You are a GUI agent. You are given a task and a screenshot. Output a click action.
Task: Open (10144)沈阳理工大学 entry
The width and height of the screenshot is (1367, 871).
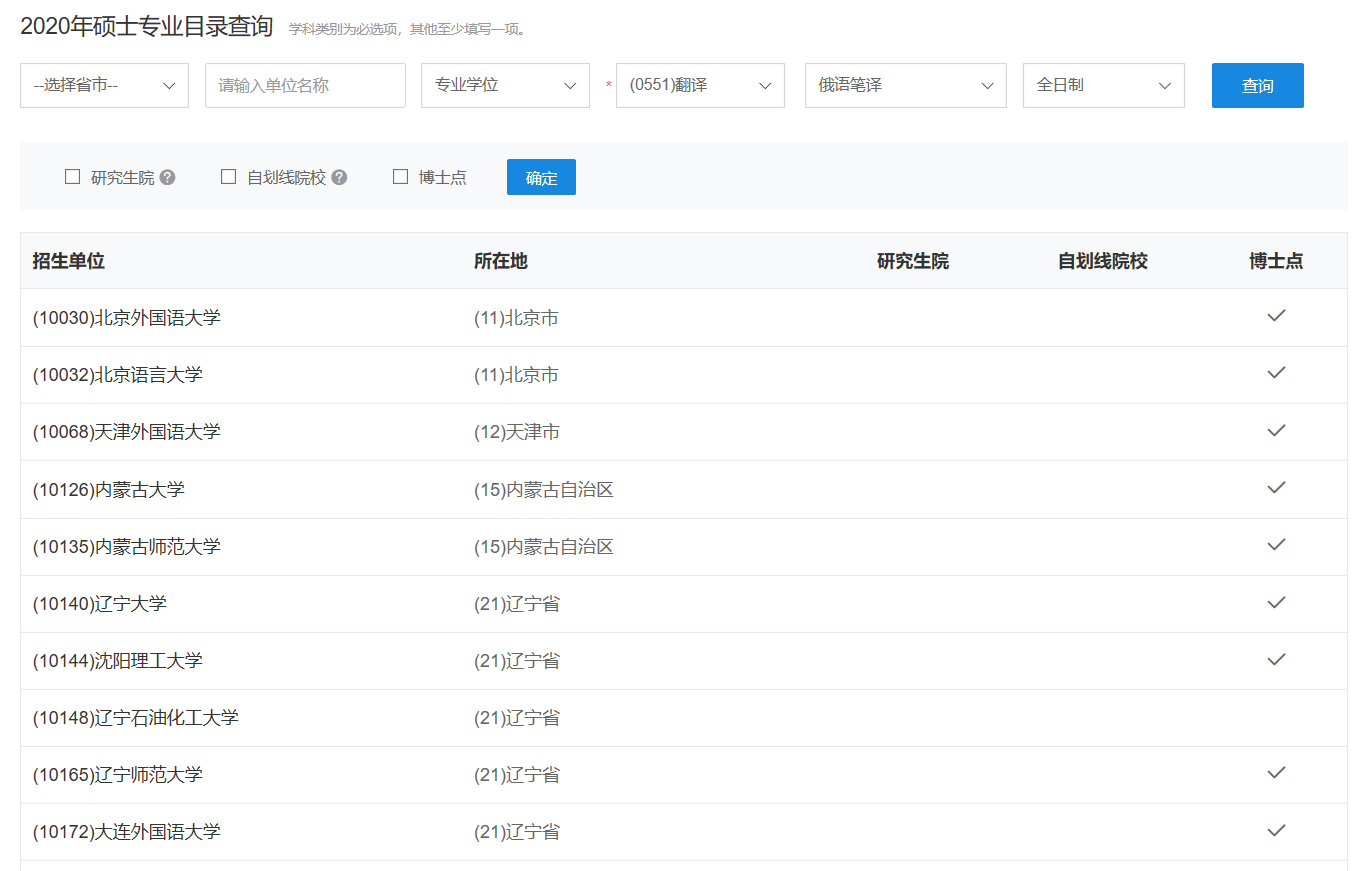point(117,661)
